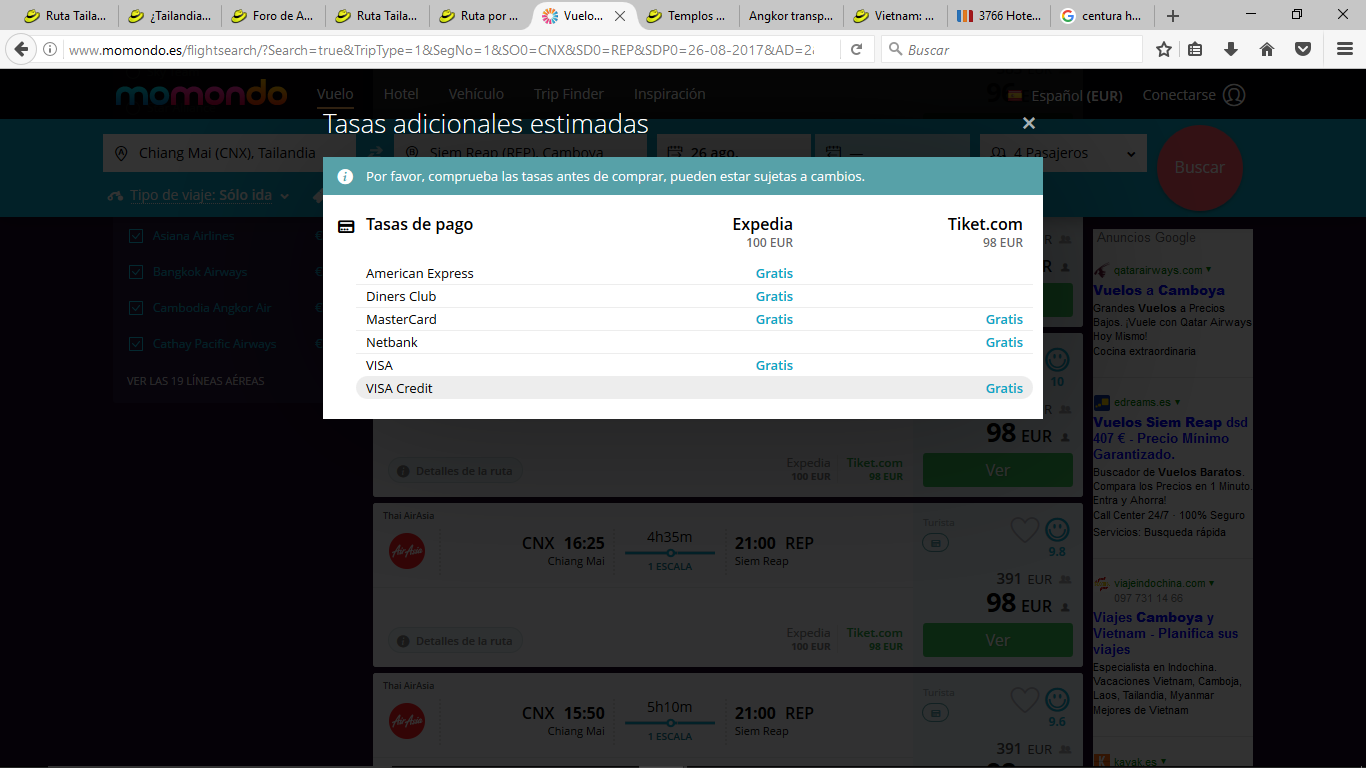This screenshot has width=1366, height=768.
Task: Close the Tasas adicionales estimadas dialog
Action: (x=1029, y=123)
